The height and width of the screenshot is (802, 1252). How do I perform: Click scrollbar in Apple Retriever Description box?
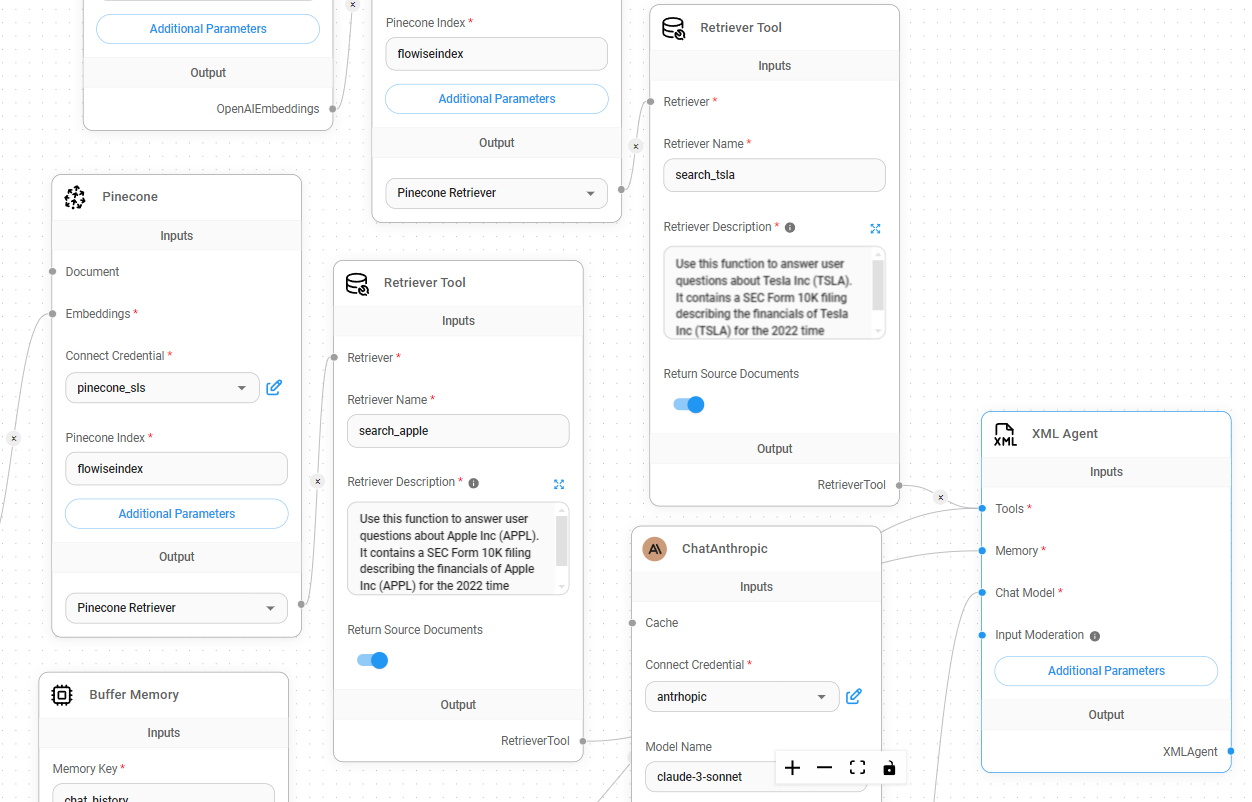pyautogui.click(x=561, y=540)
